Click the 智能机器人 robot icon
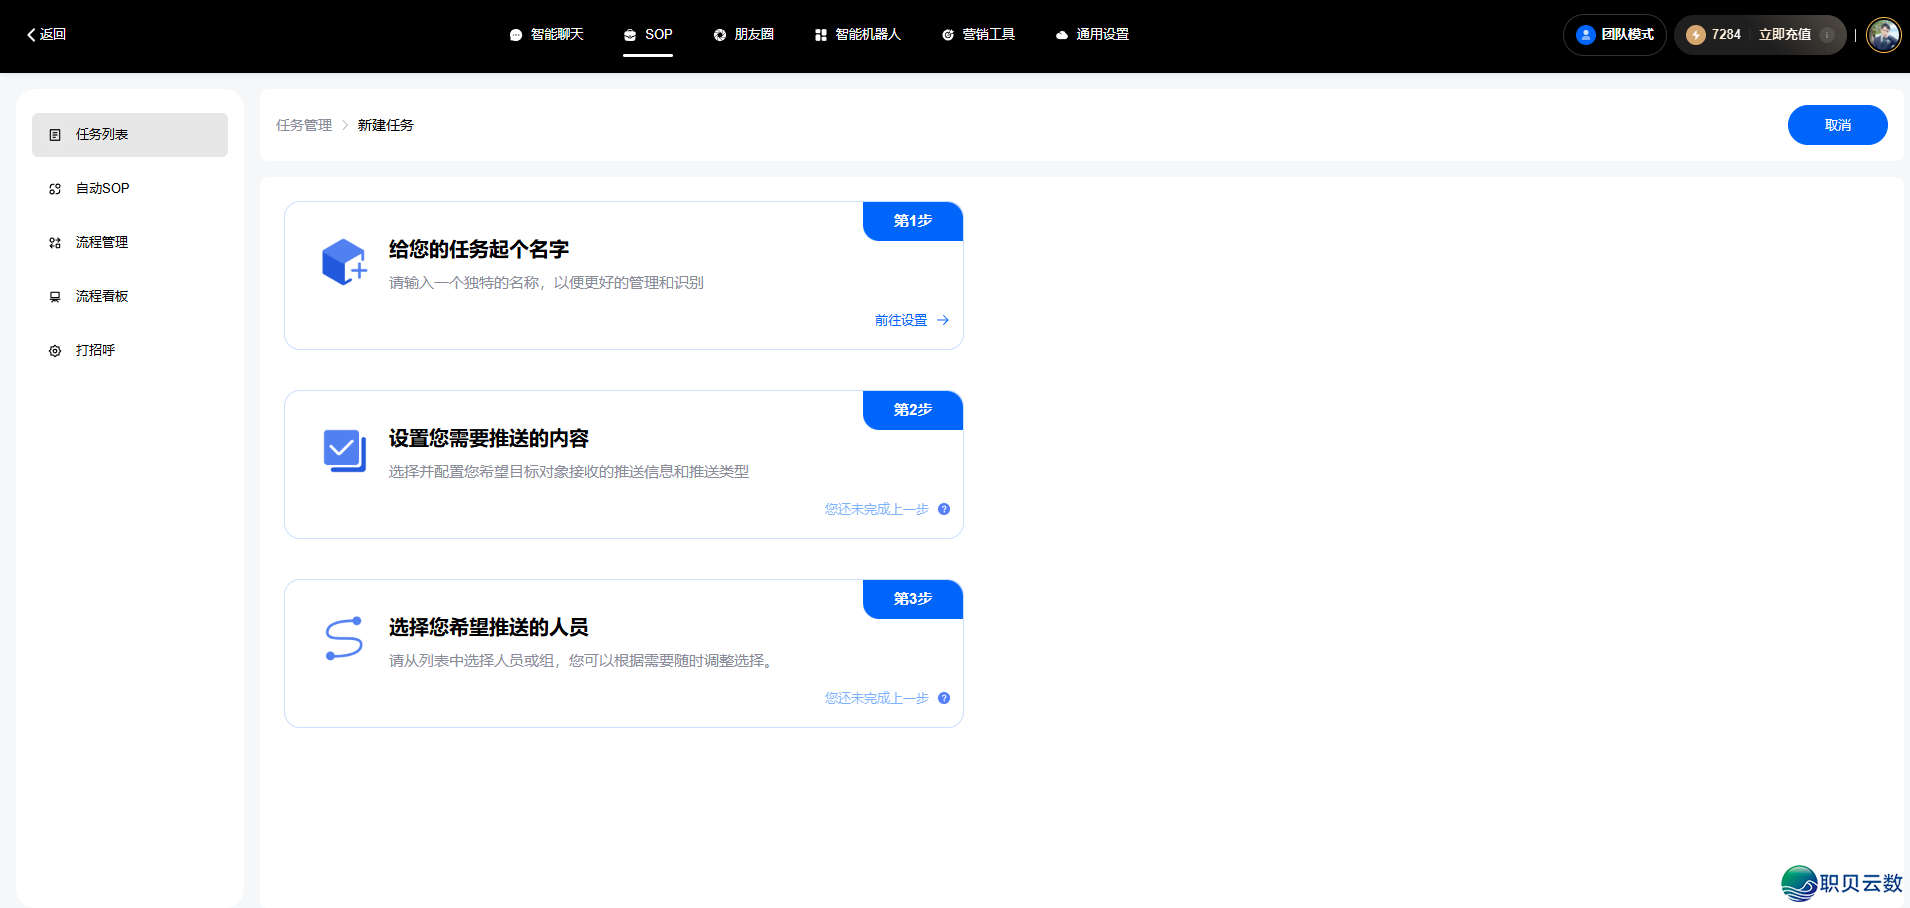 pos(819,34)
